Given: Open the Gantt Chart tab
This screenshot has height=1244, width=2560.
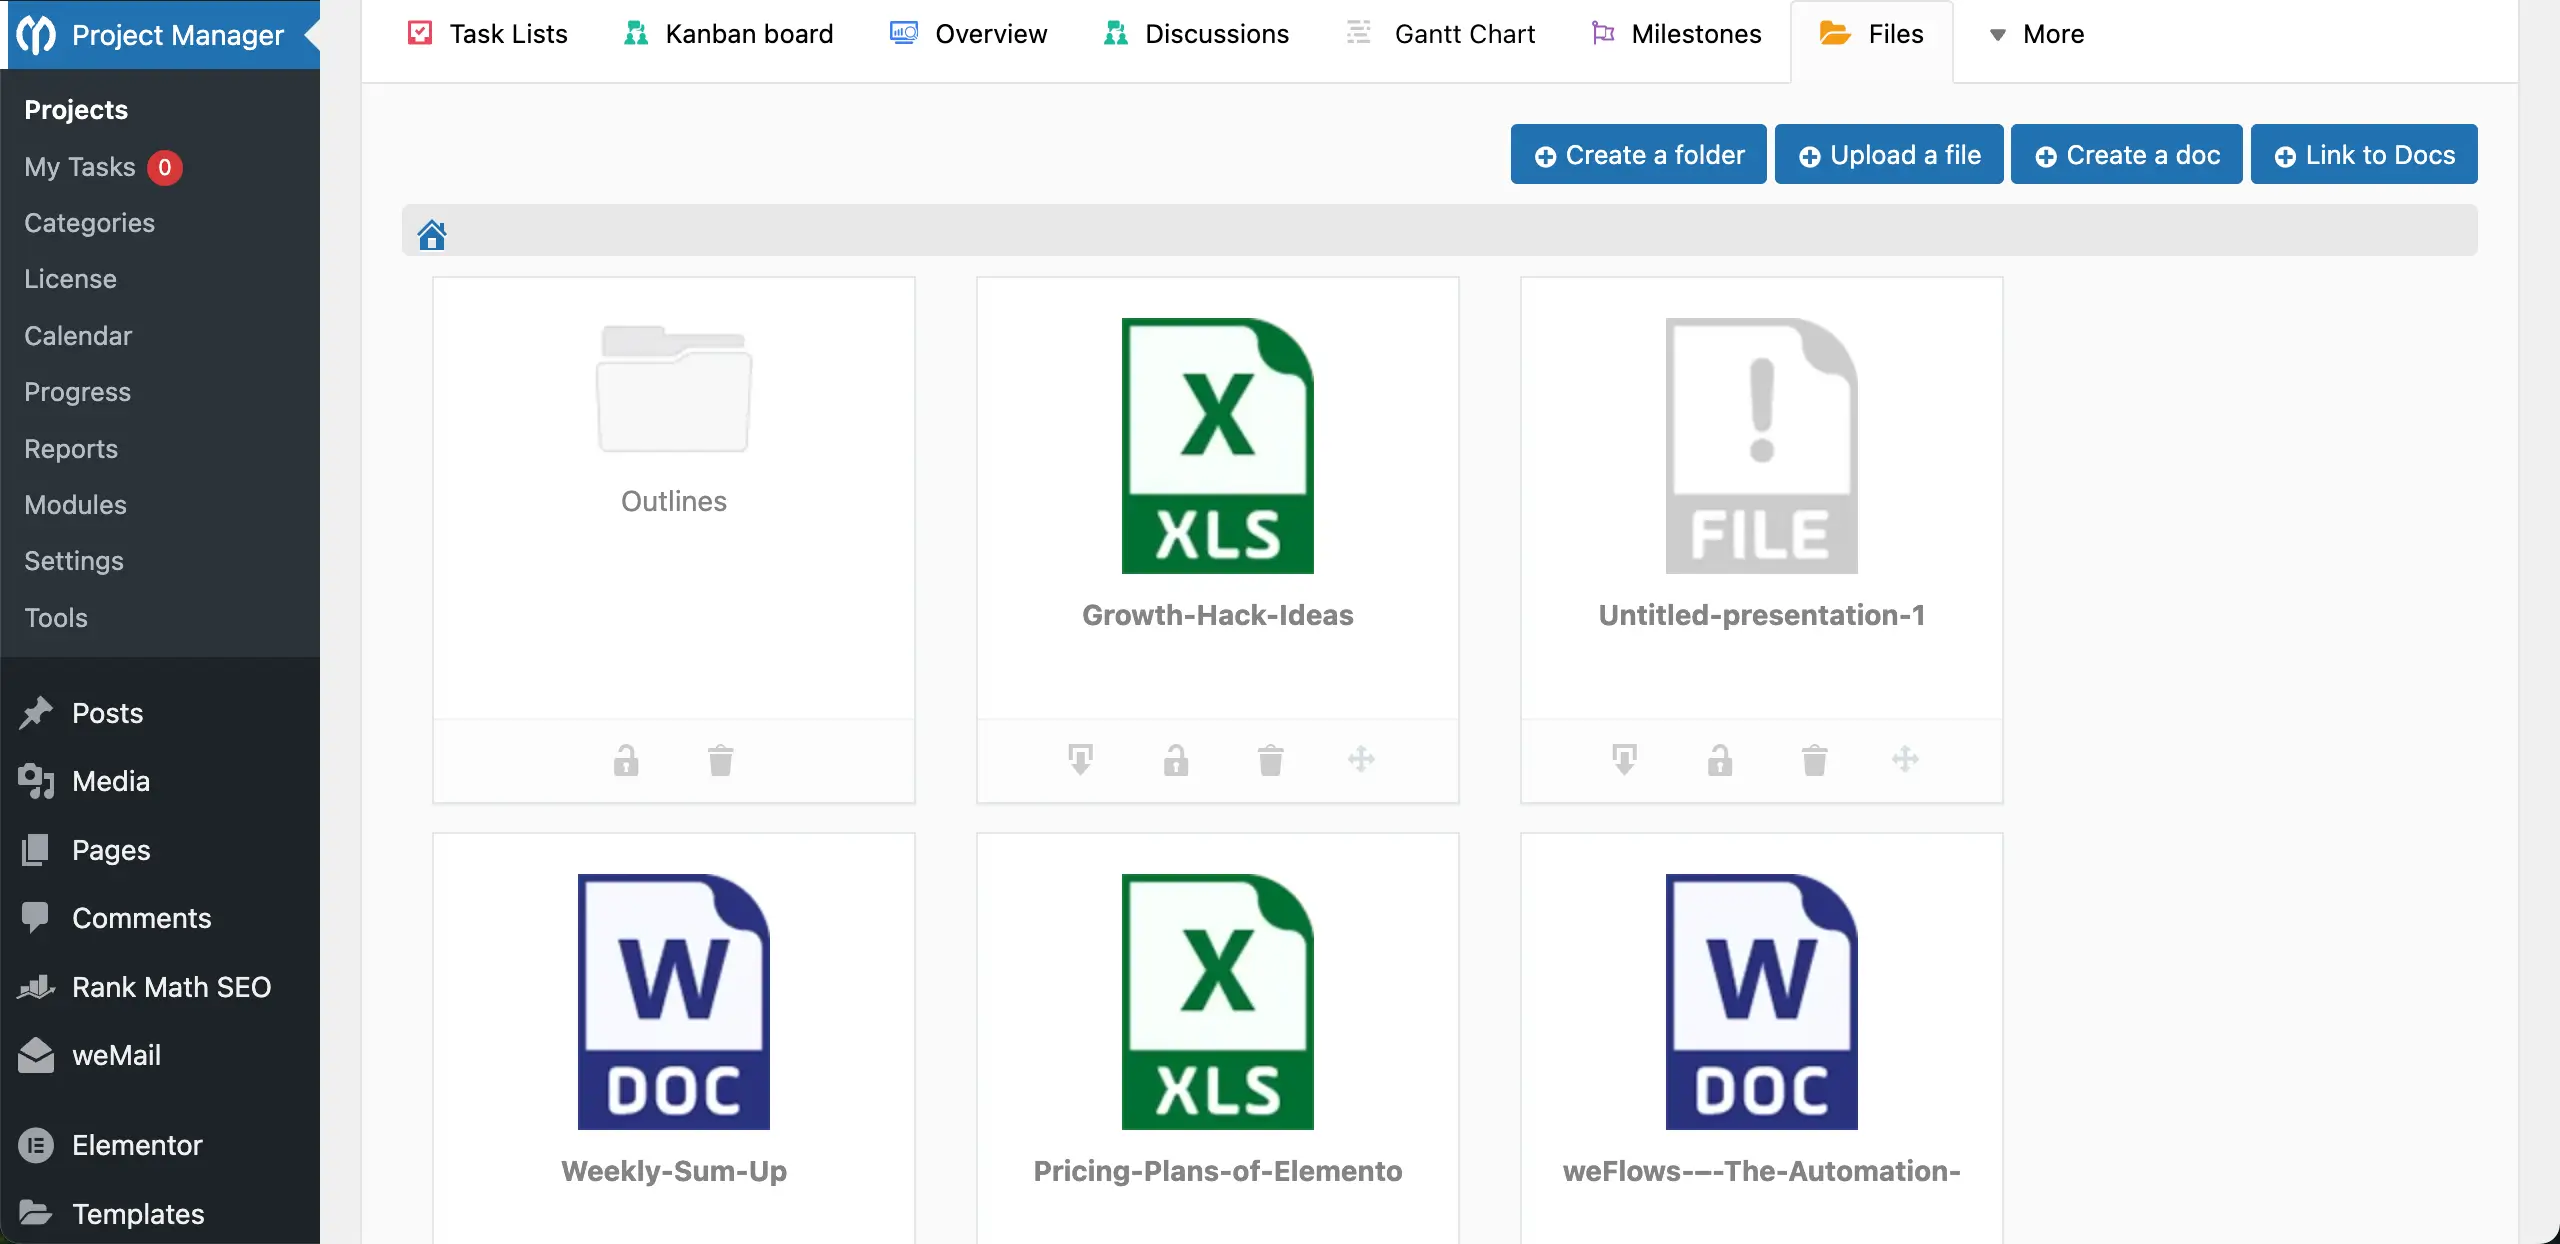Looking at the screenshot, I should [x=1441, y=34].
